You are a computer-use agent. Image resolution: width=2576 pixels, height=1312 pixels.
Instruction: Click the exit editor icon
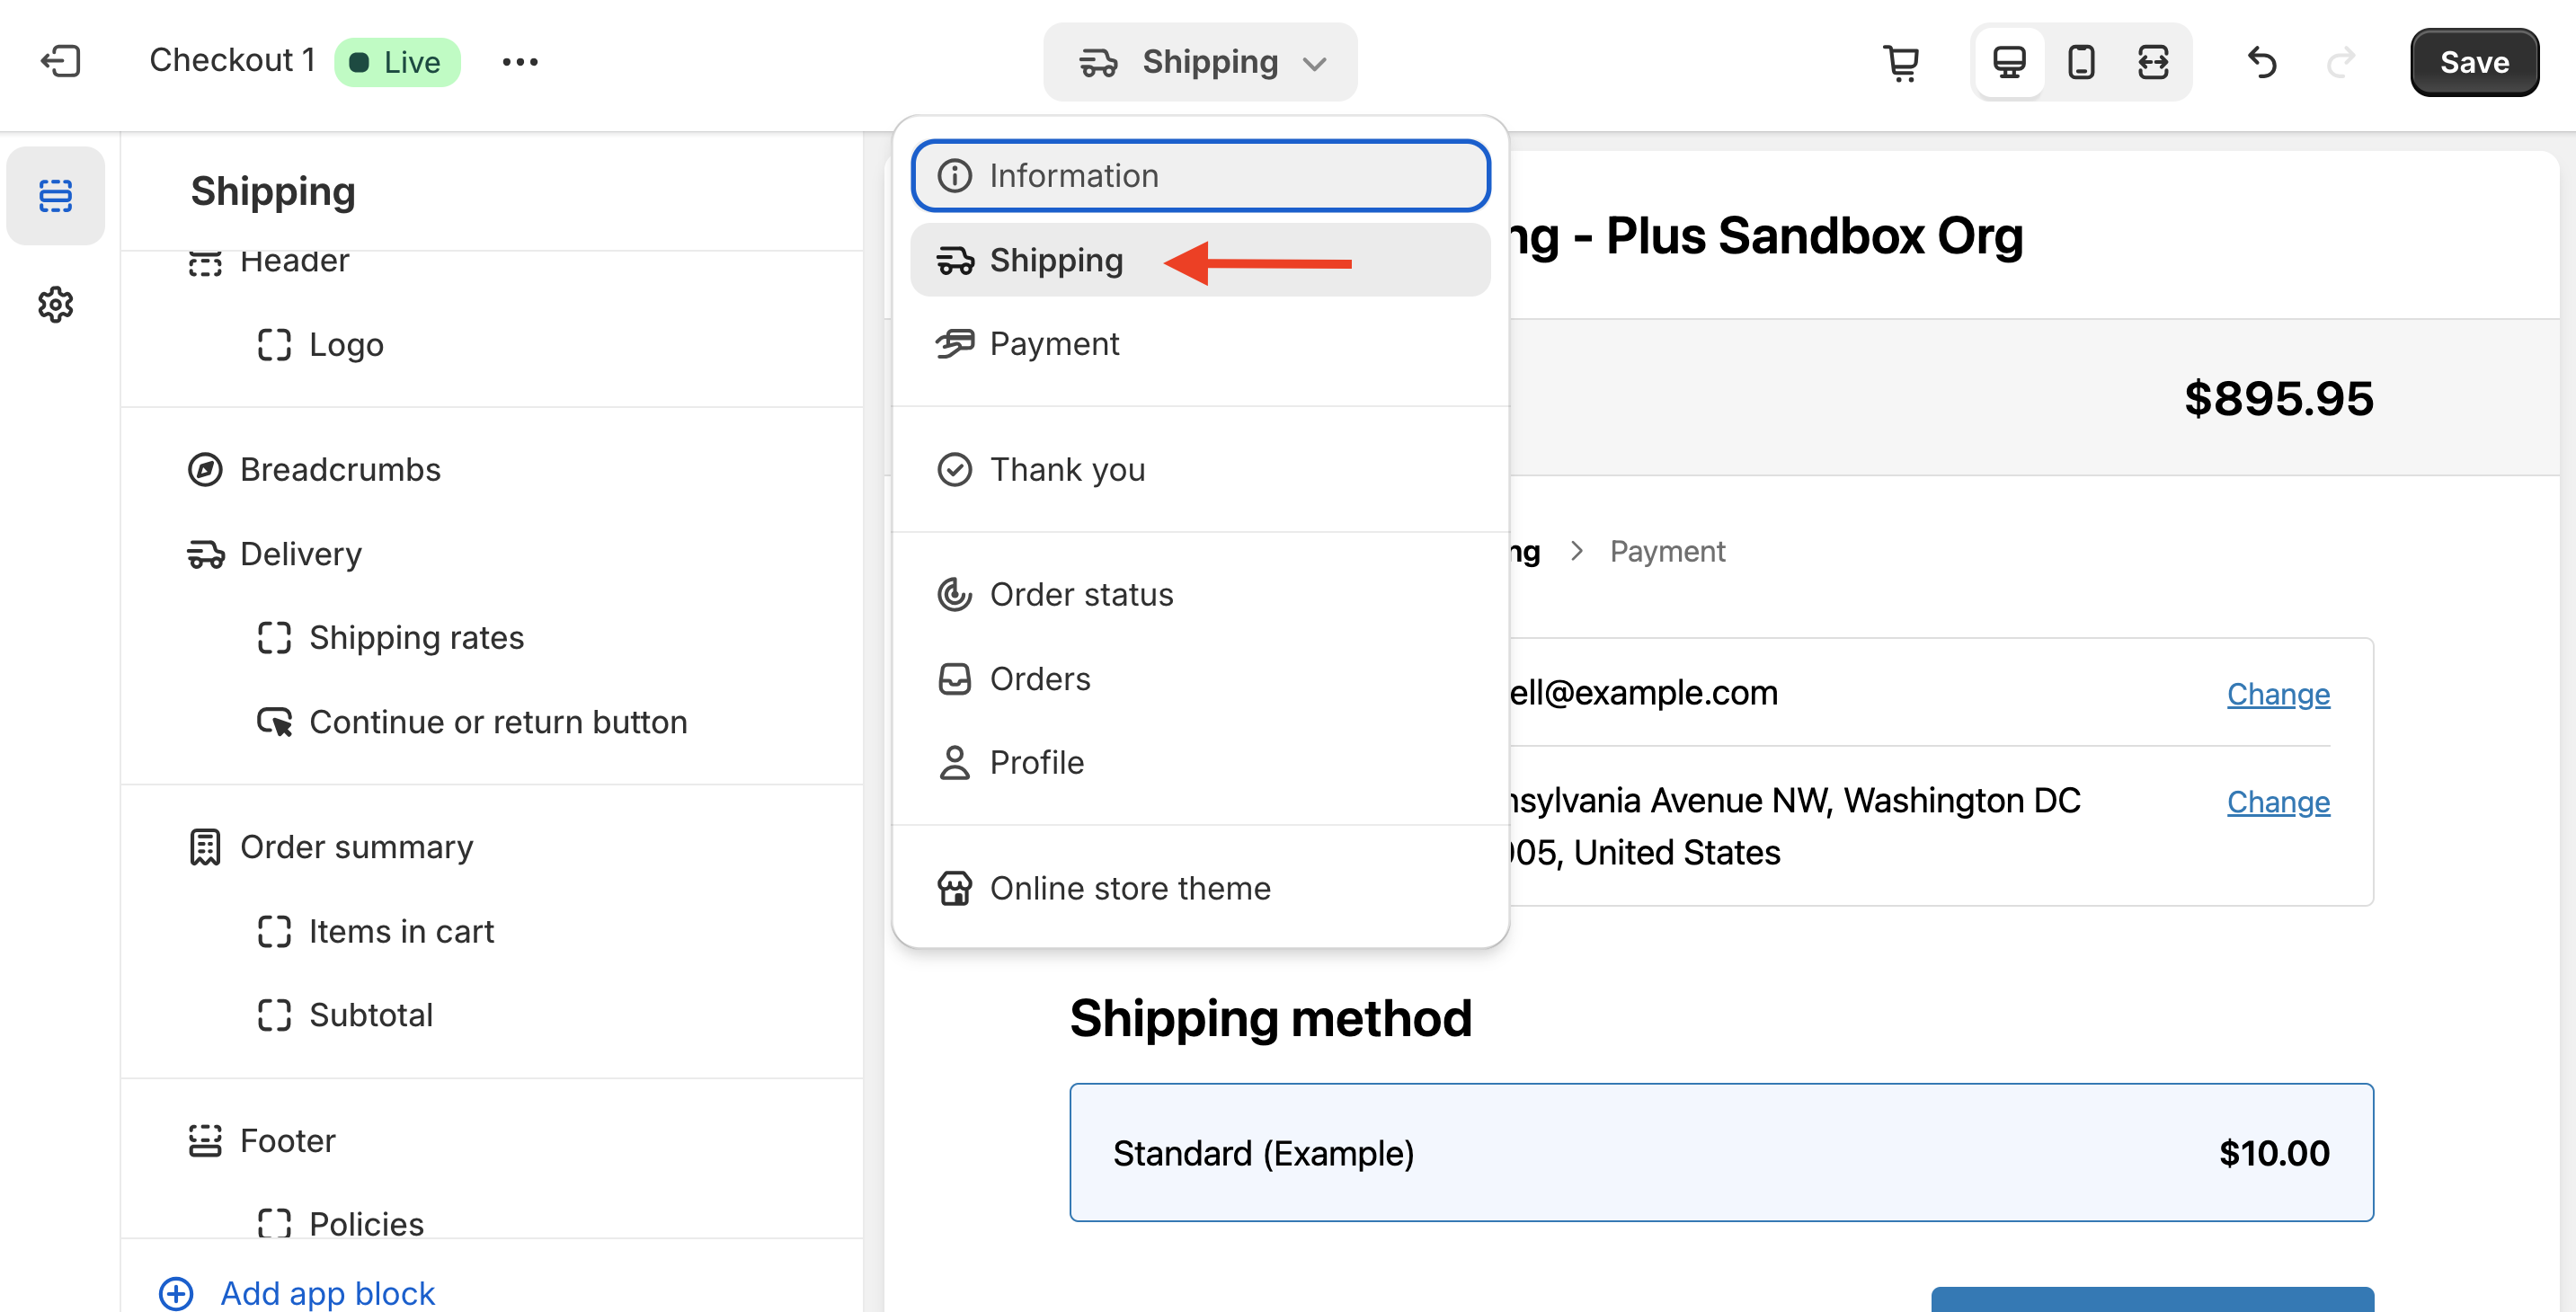(x=60, y=62)
